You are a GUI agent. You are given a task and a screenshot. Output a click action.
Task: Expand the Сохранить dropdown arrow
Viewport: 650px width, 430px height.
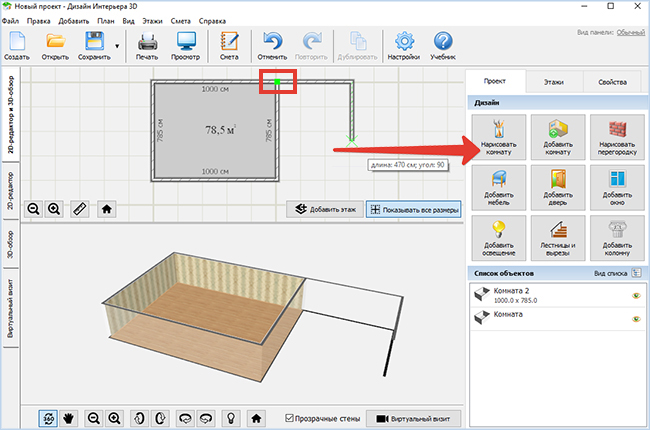[117, 46]
